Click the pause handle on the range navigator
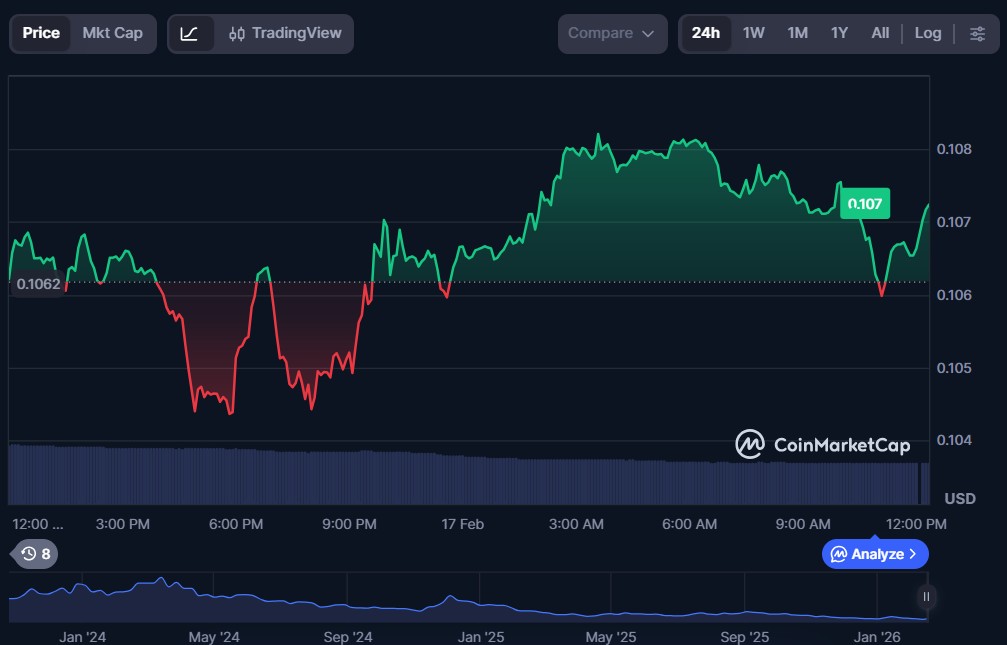 click(x=926, y=597)
